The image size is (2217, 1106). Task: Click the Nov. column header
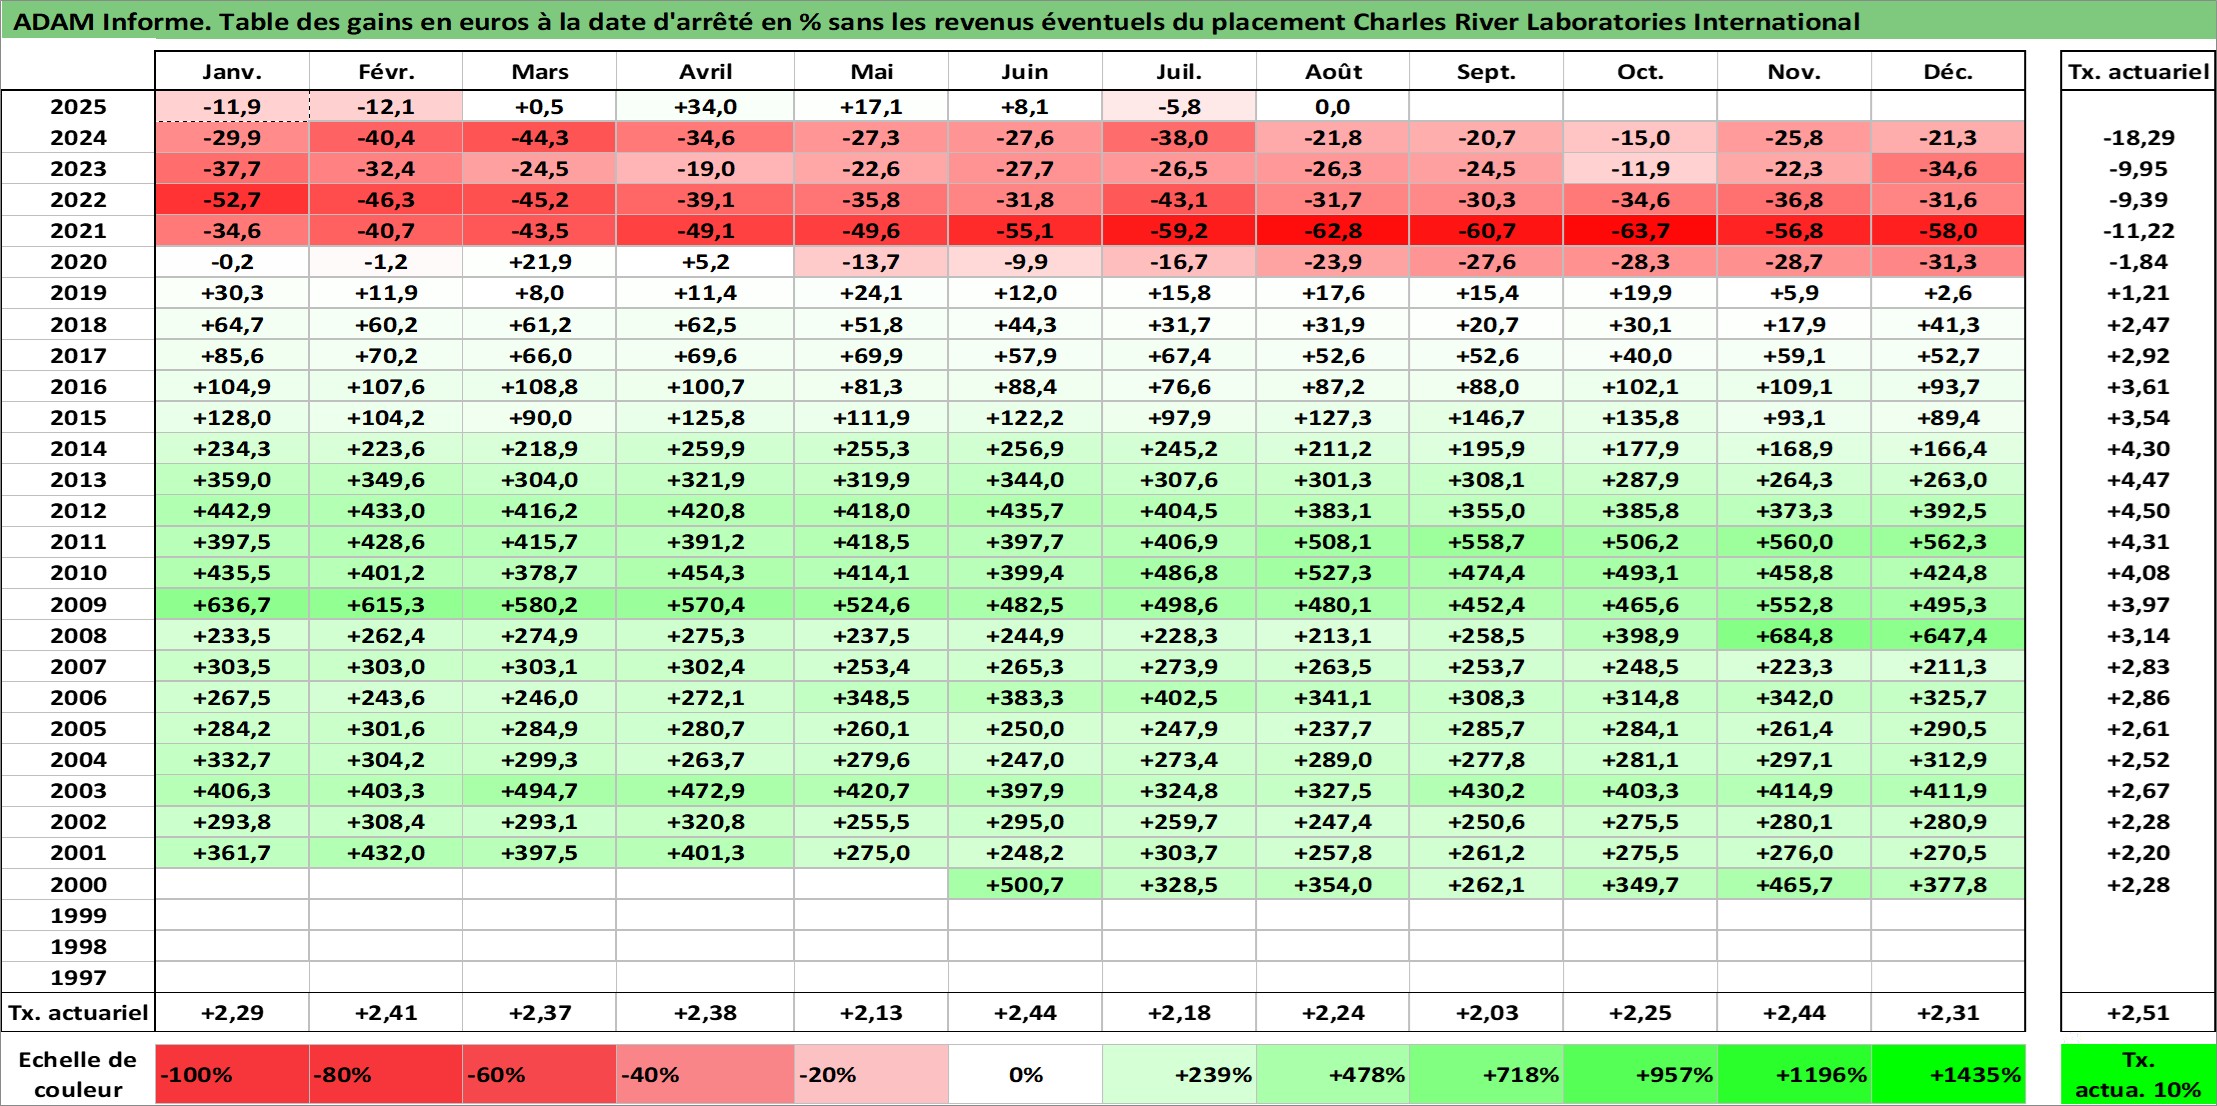click(1794, 71)
